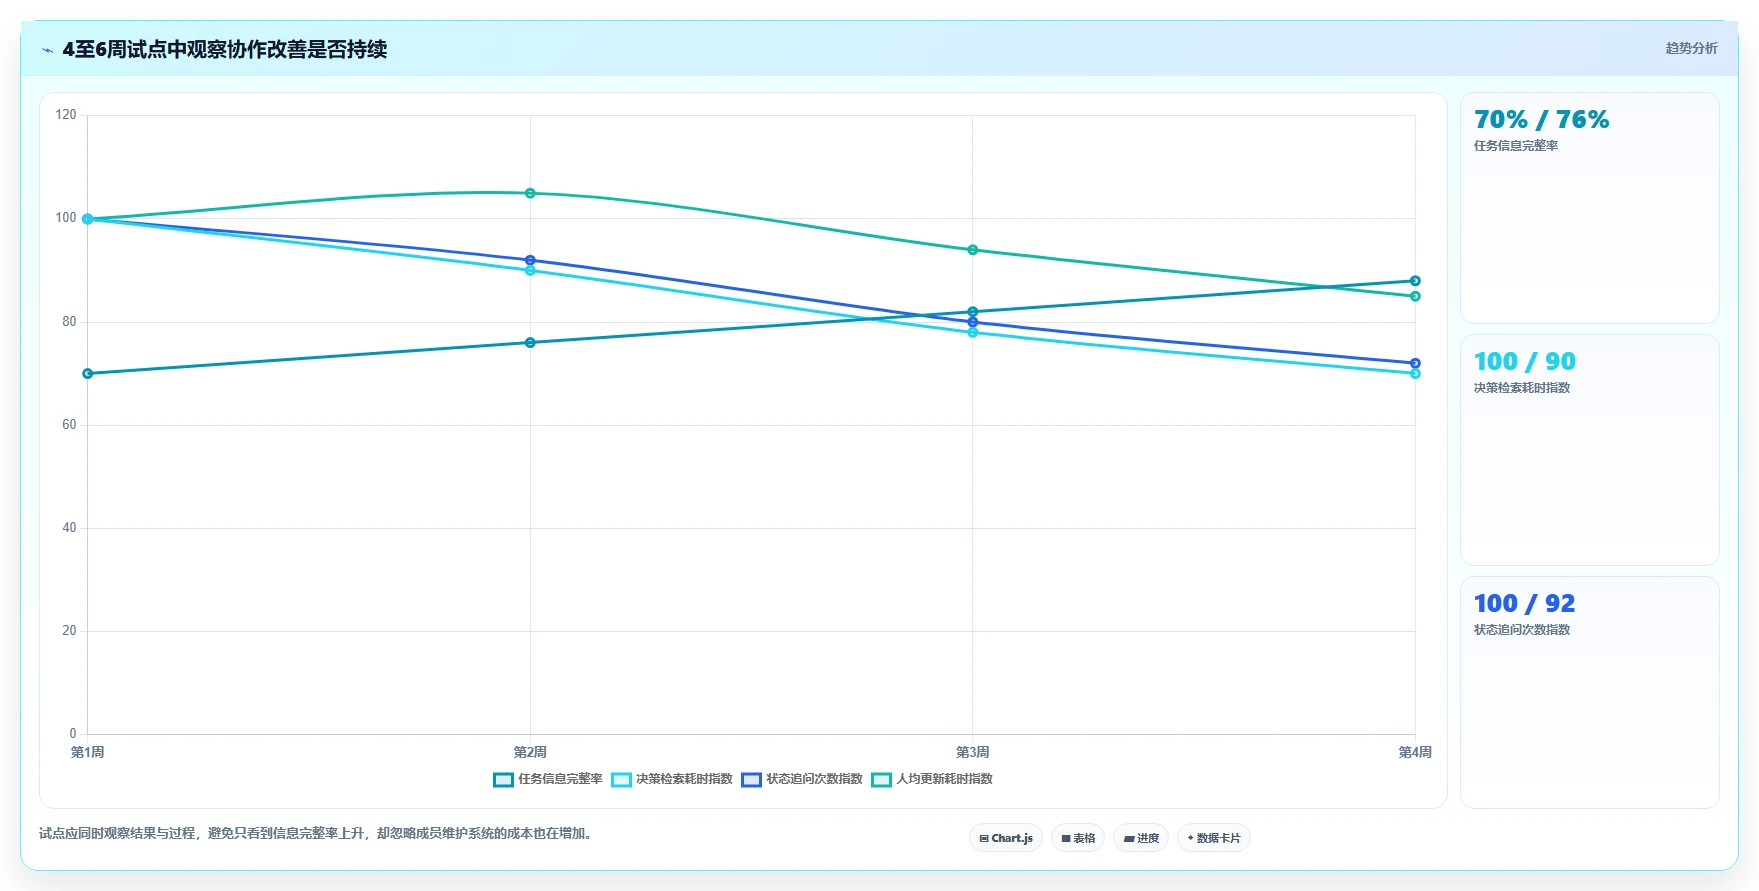Screen dimensions: 1759x891
Task: Select the 进度 chip below the chart
Action: tap(1141, 838)
